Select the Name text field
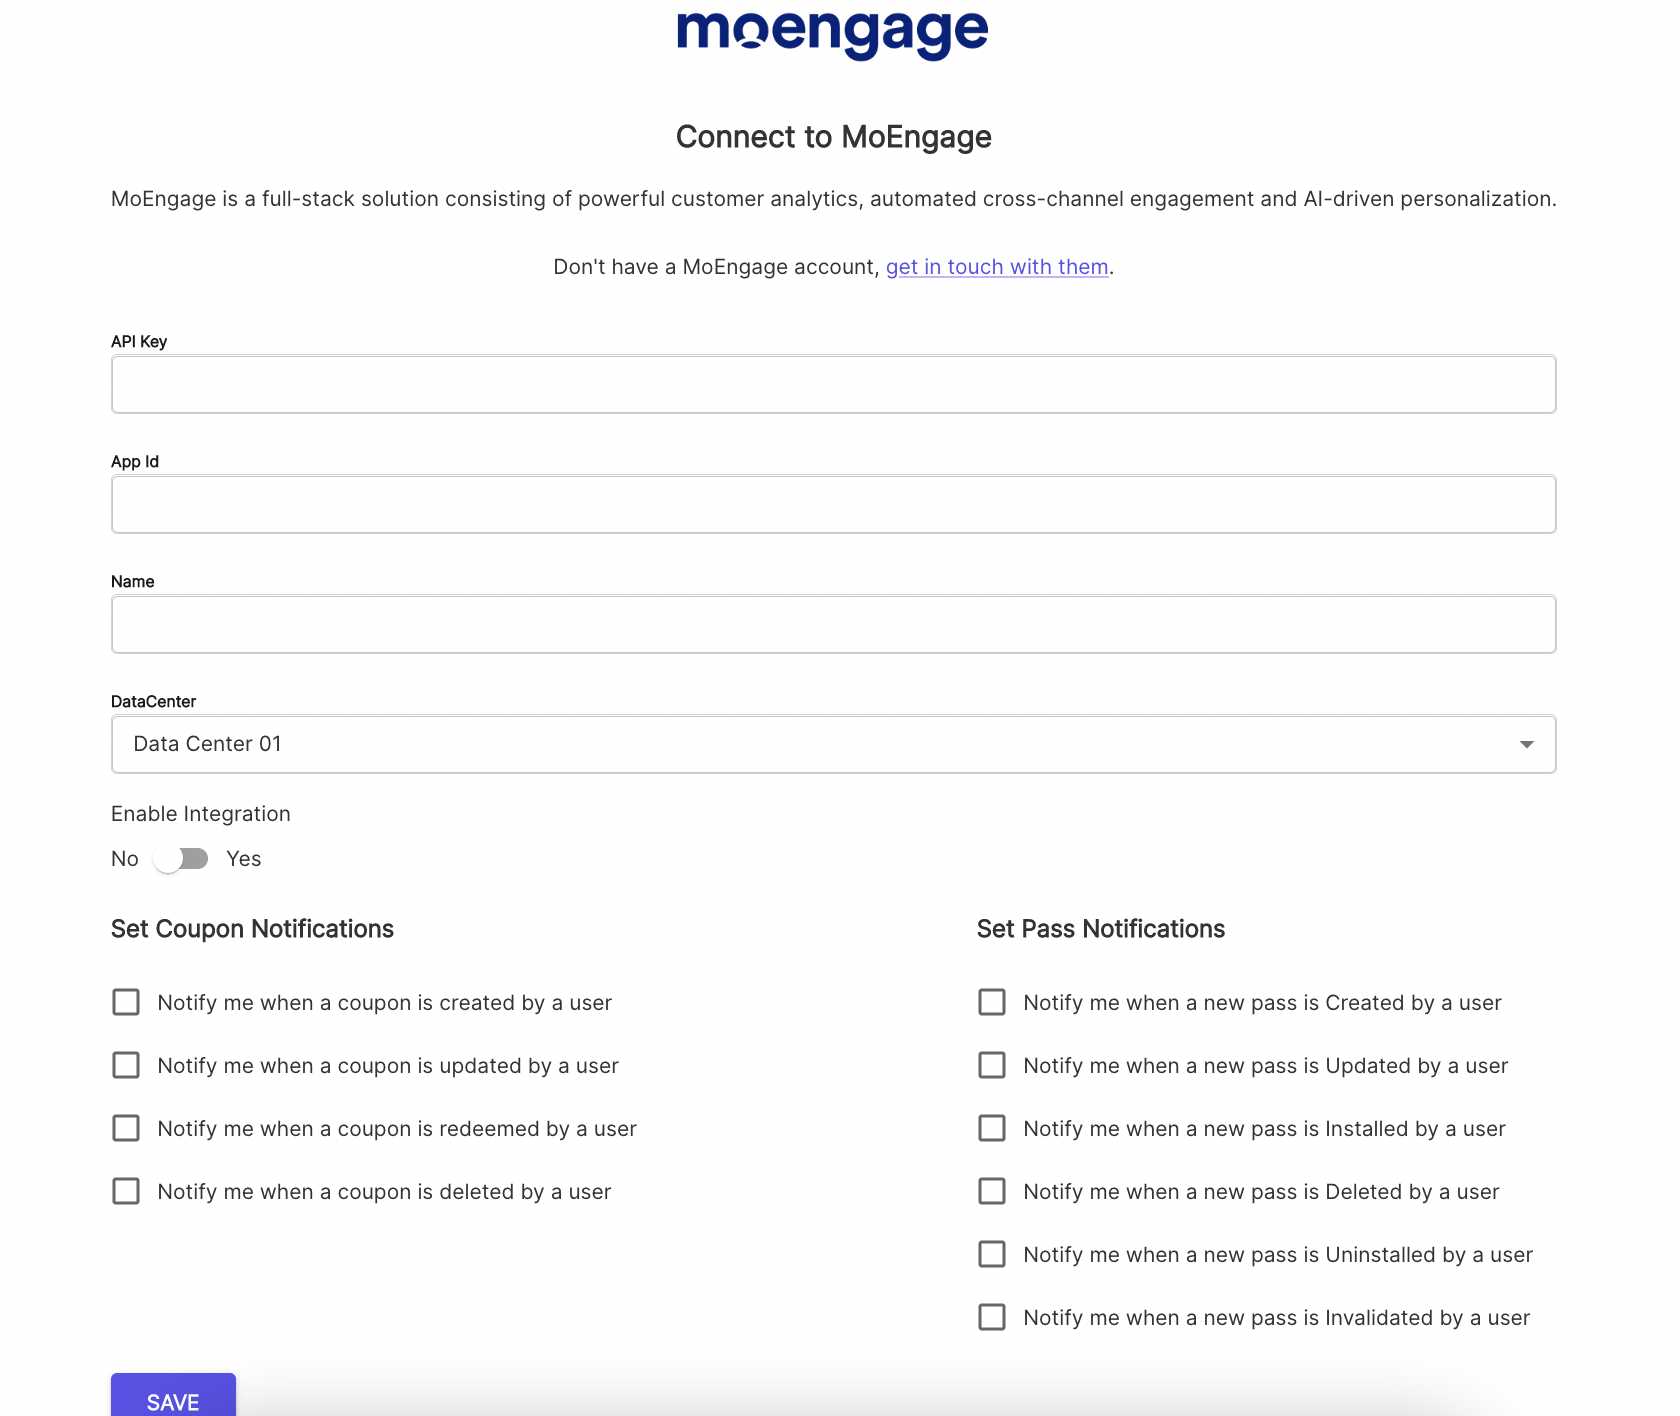Screen dimensions: 1680x1416 point(833,624)
